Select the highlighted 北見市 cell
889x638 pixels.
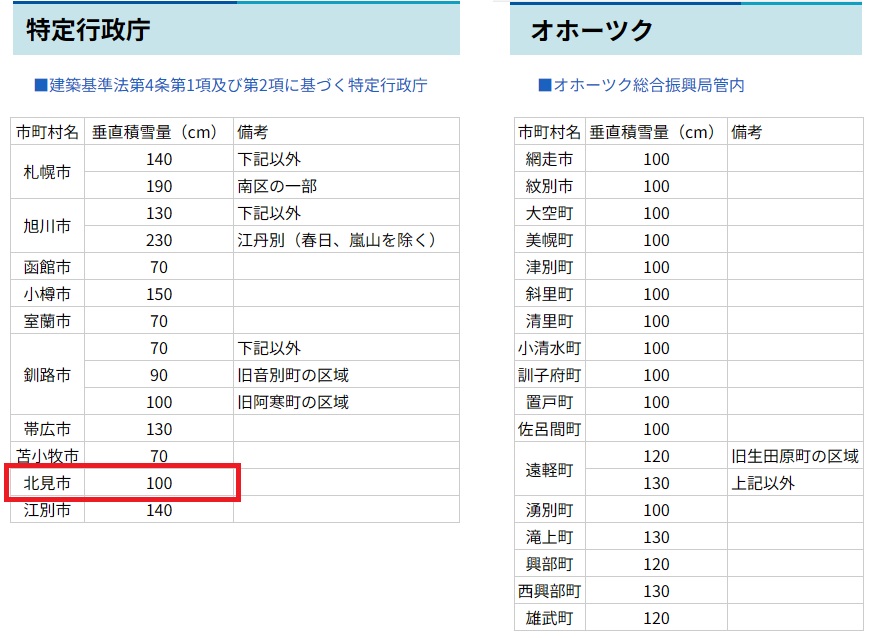coord(48,483)
